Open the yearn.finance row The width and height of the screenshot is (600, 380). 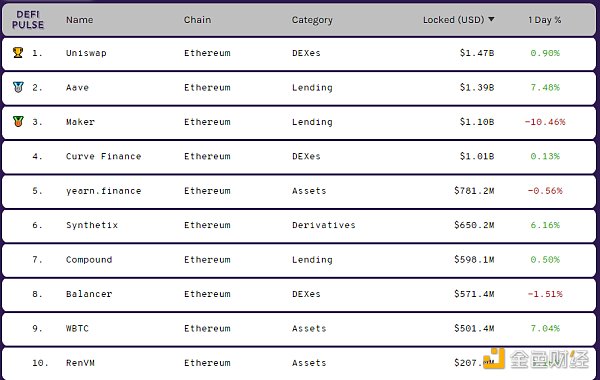click(x=299, y=191)
